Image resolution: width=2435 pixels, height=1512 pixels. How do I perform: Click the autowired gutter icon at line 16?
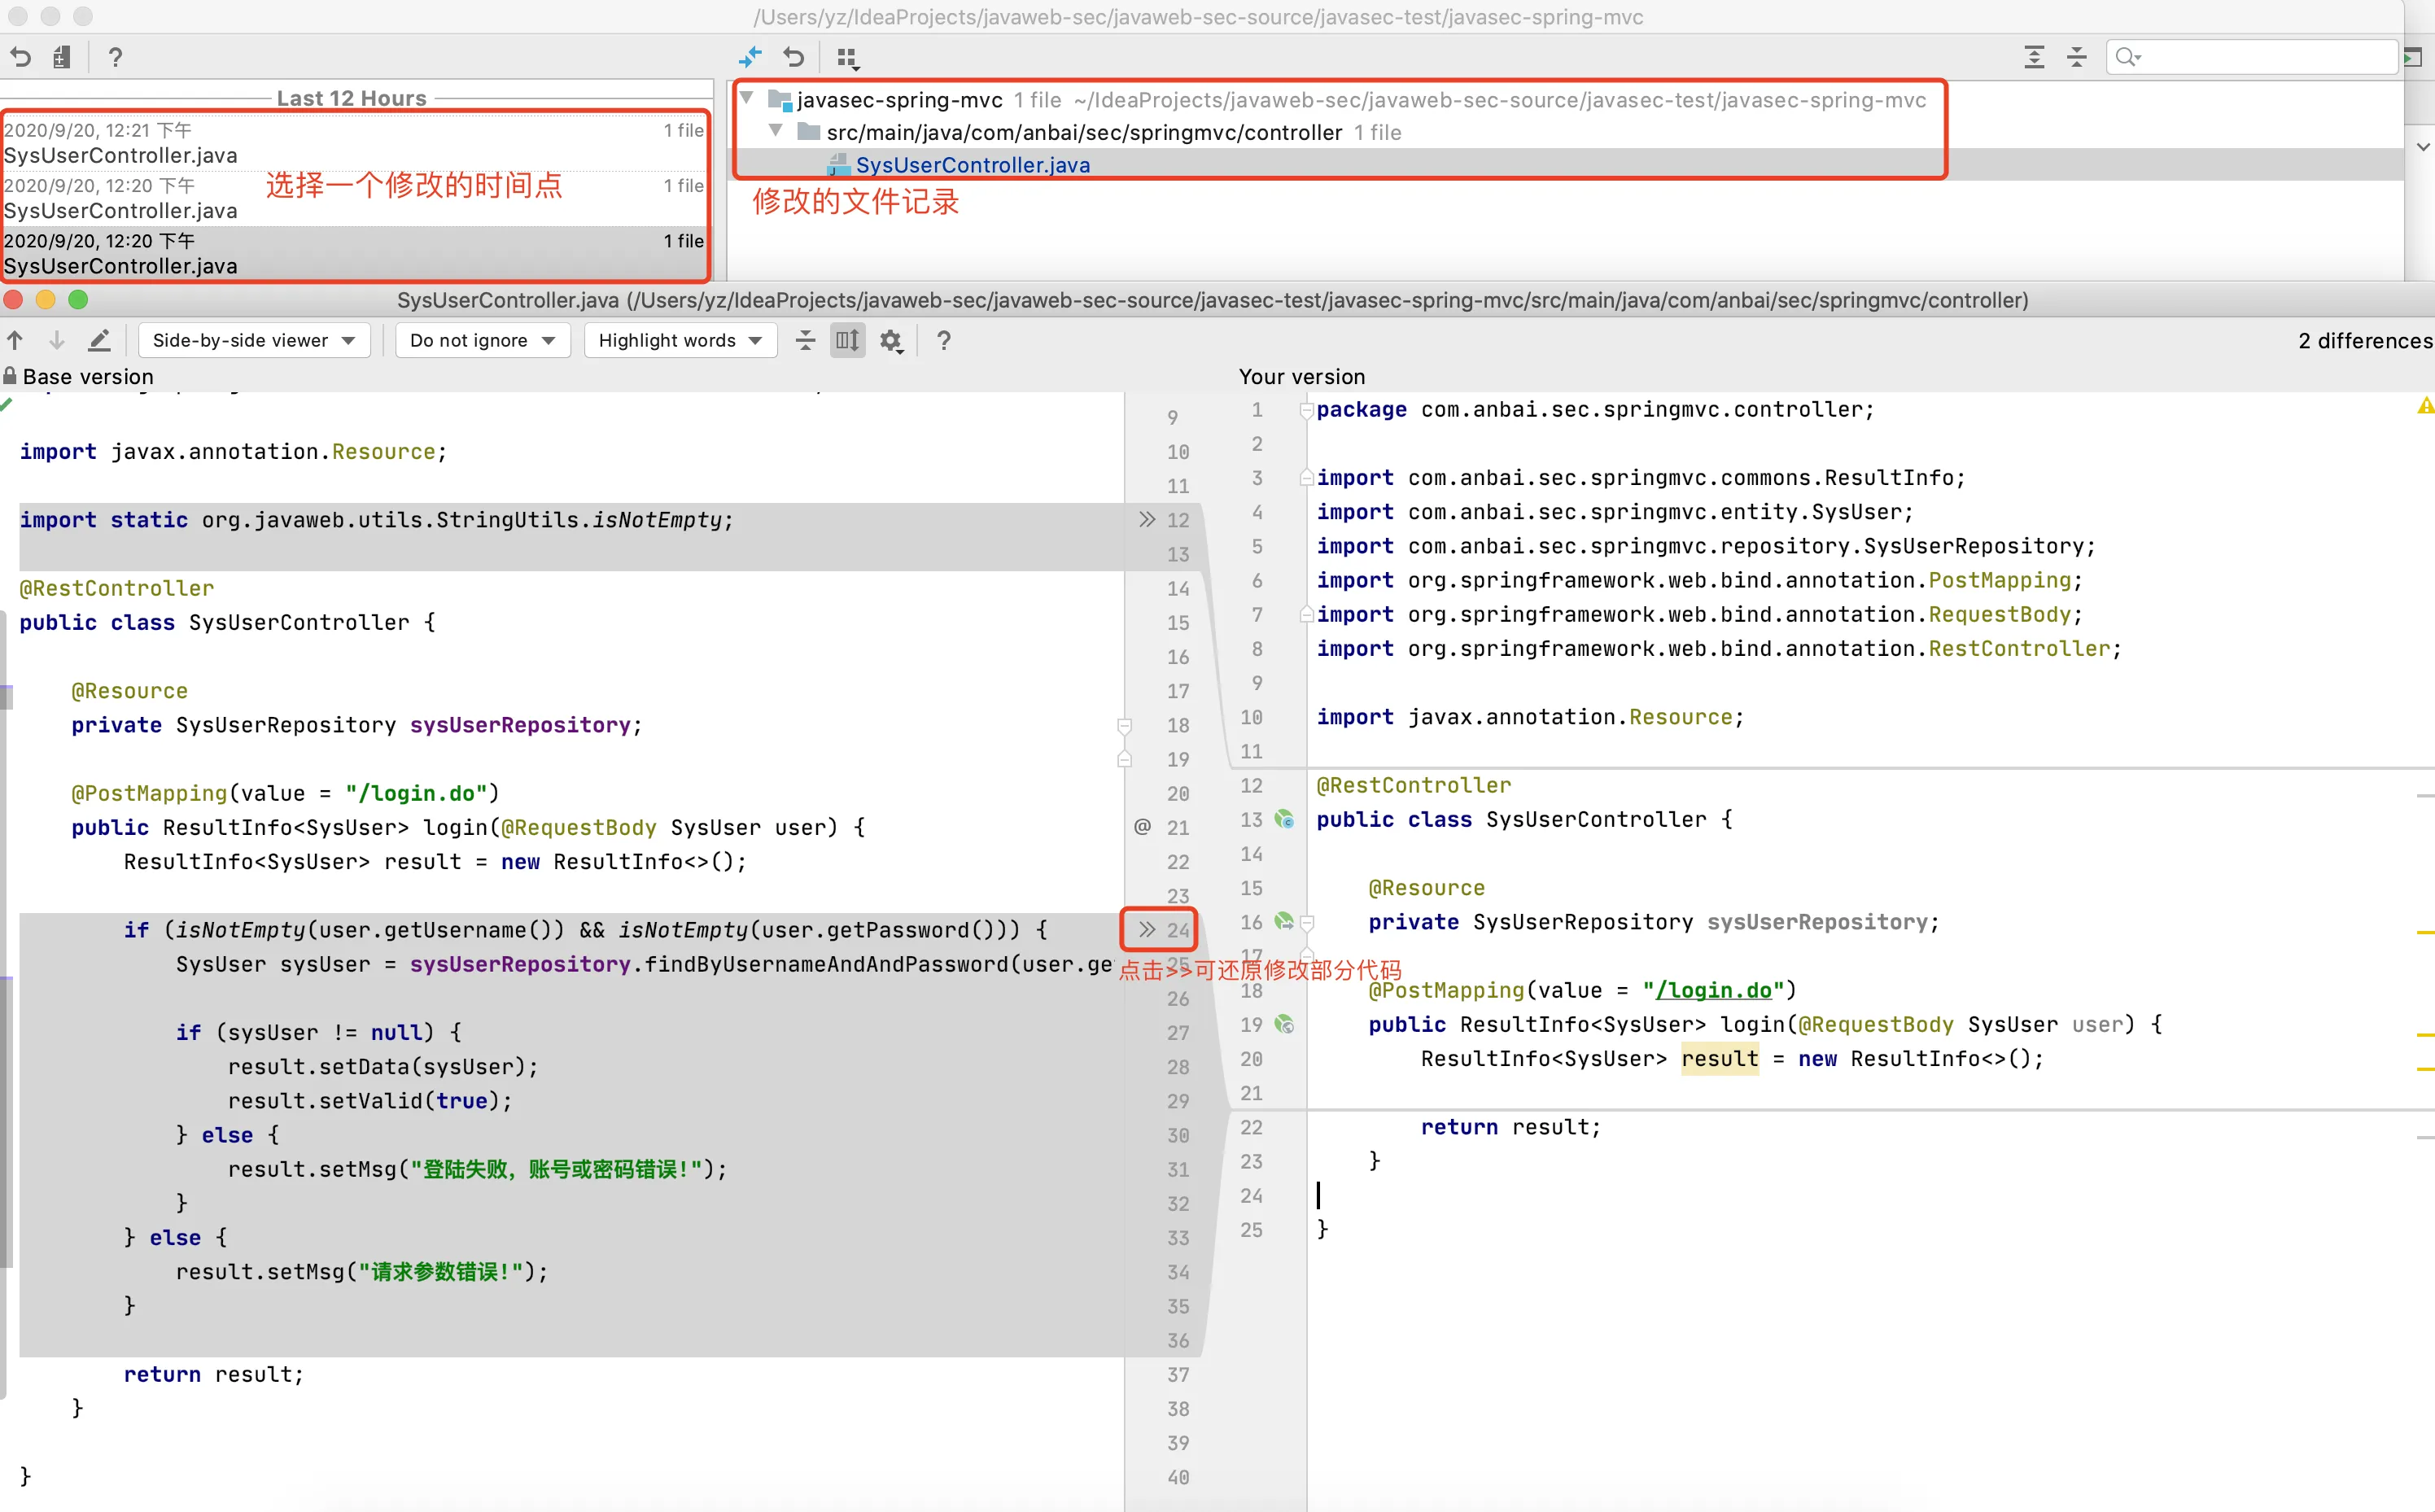pos(1285,922)
